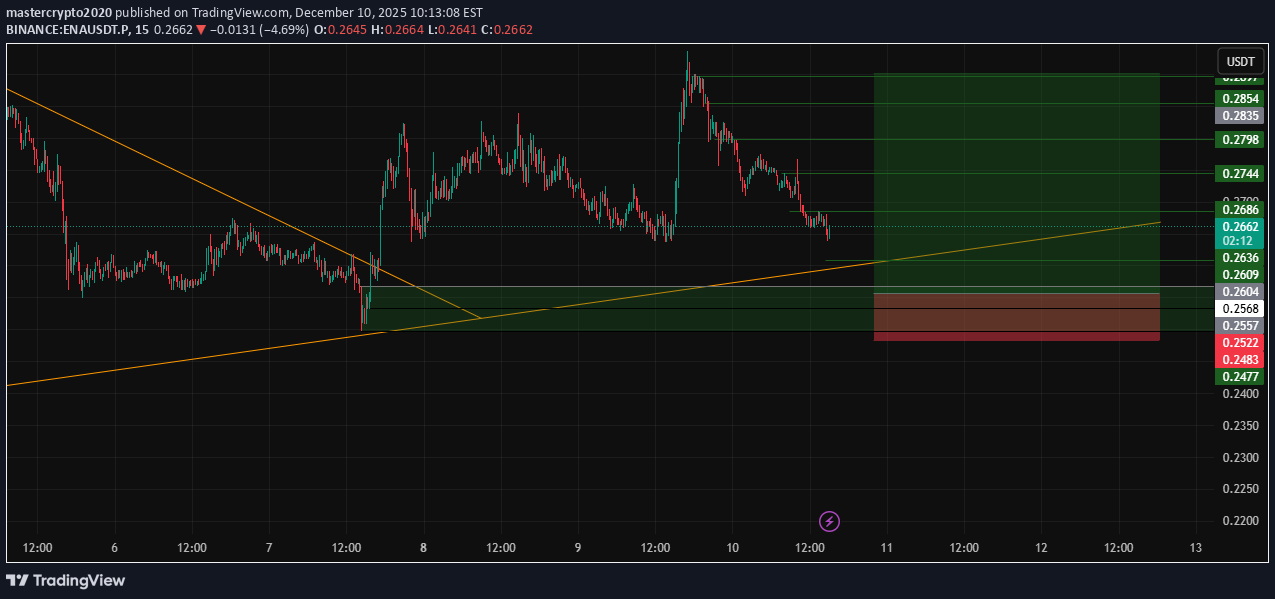Select the 0.2835 gray price label
The image size is (1275, 599).
click(x=1239, y=115)
